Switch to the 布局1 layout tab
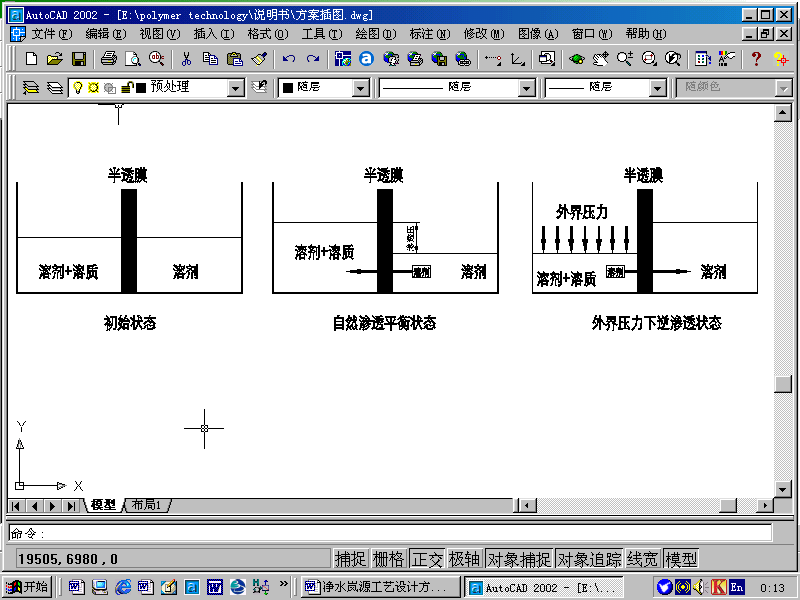Screen dimensions: 800x600 [146, 506]
